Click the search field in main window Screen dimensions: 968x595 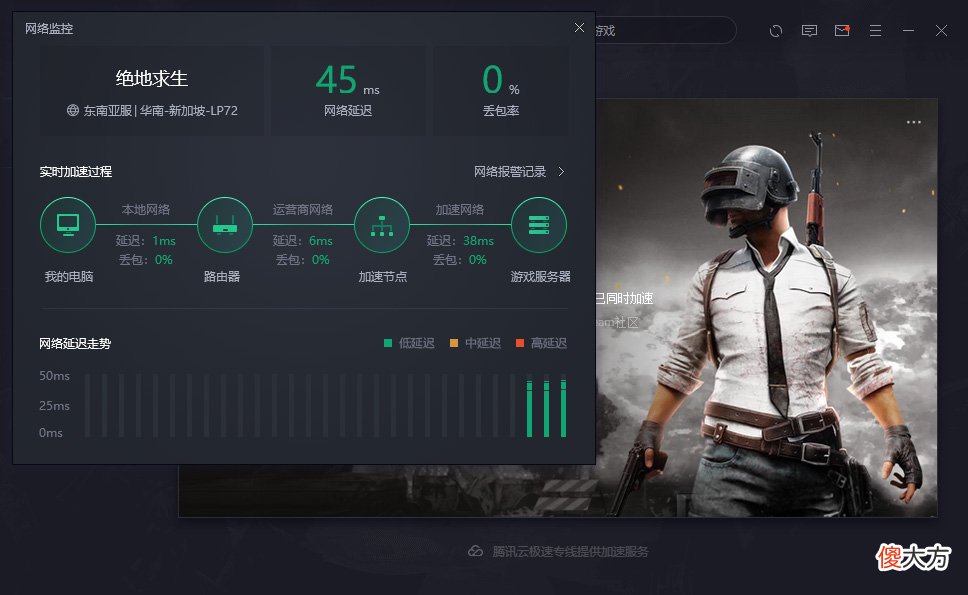(x=666, y=30)
